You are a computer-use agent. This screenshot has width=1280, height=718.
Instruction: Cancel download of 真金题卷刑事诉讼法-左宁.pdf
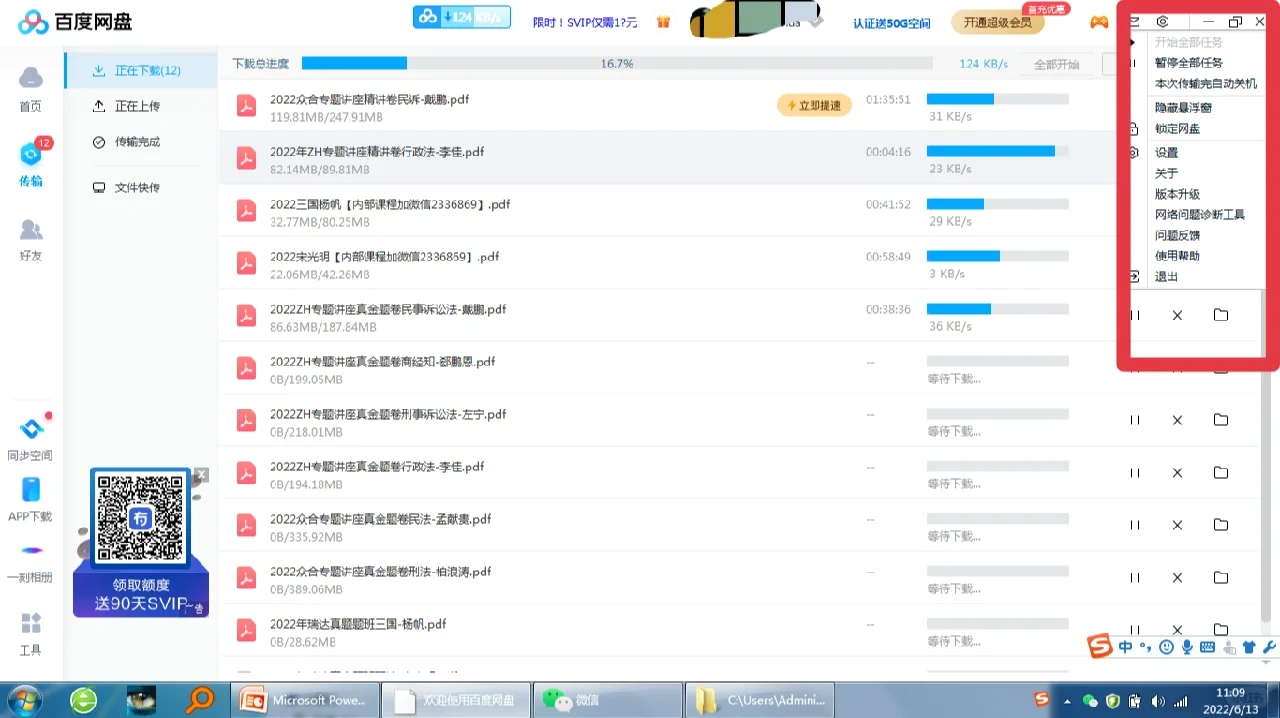coord(1177,420)
